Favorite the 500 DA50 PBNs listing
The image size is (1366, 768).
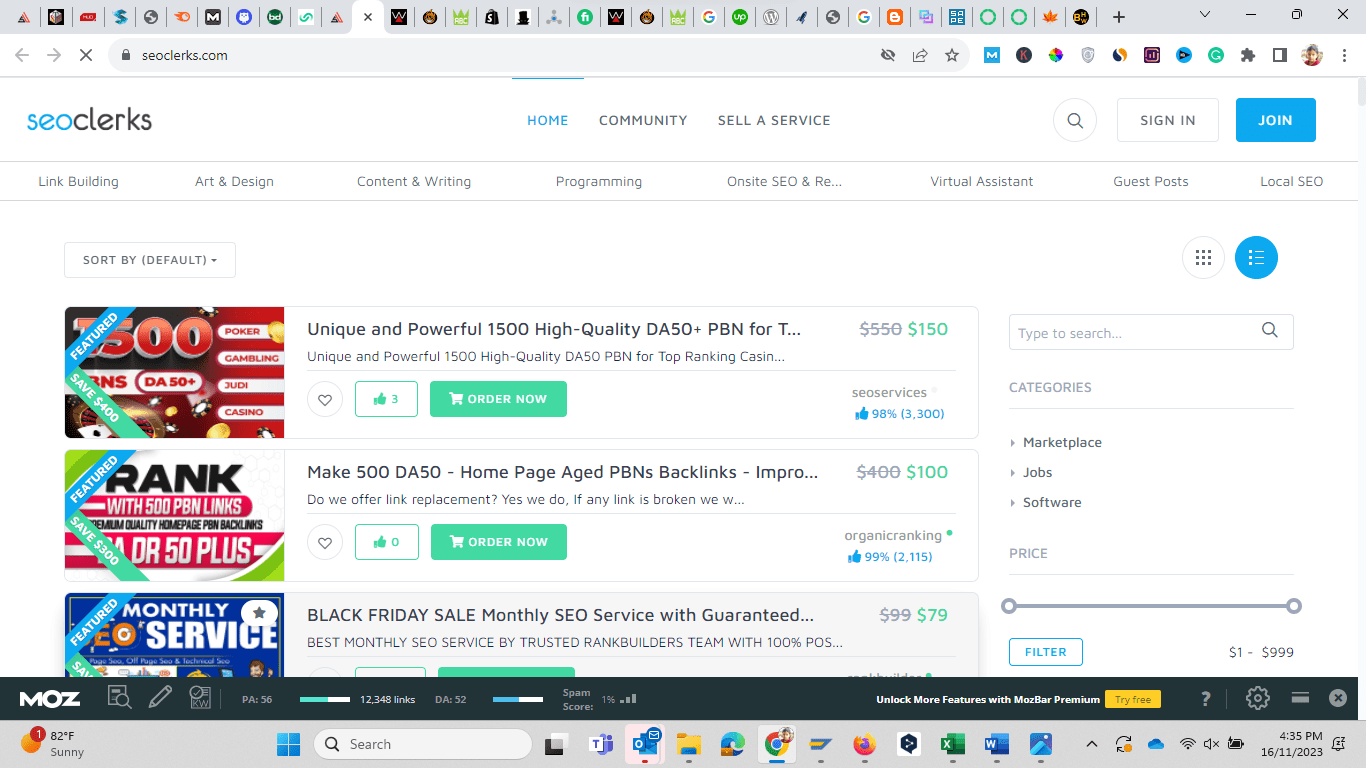coord(325,542)
